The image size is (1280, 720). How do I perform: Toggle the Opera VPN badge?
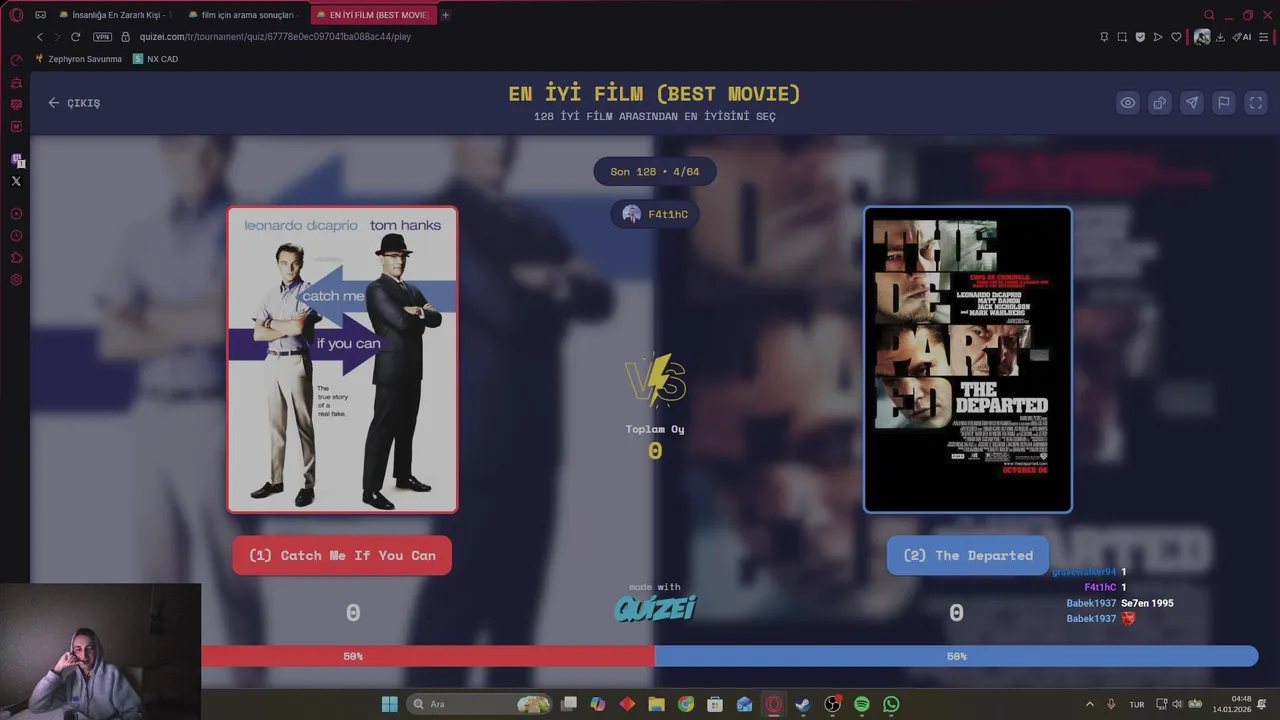(102, 37)
